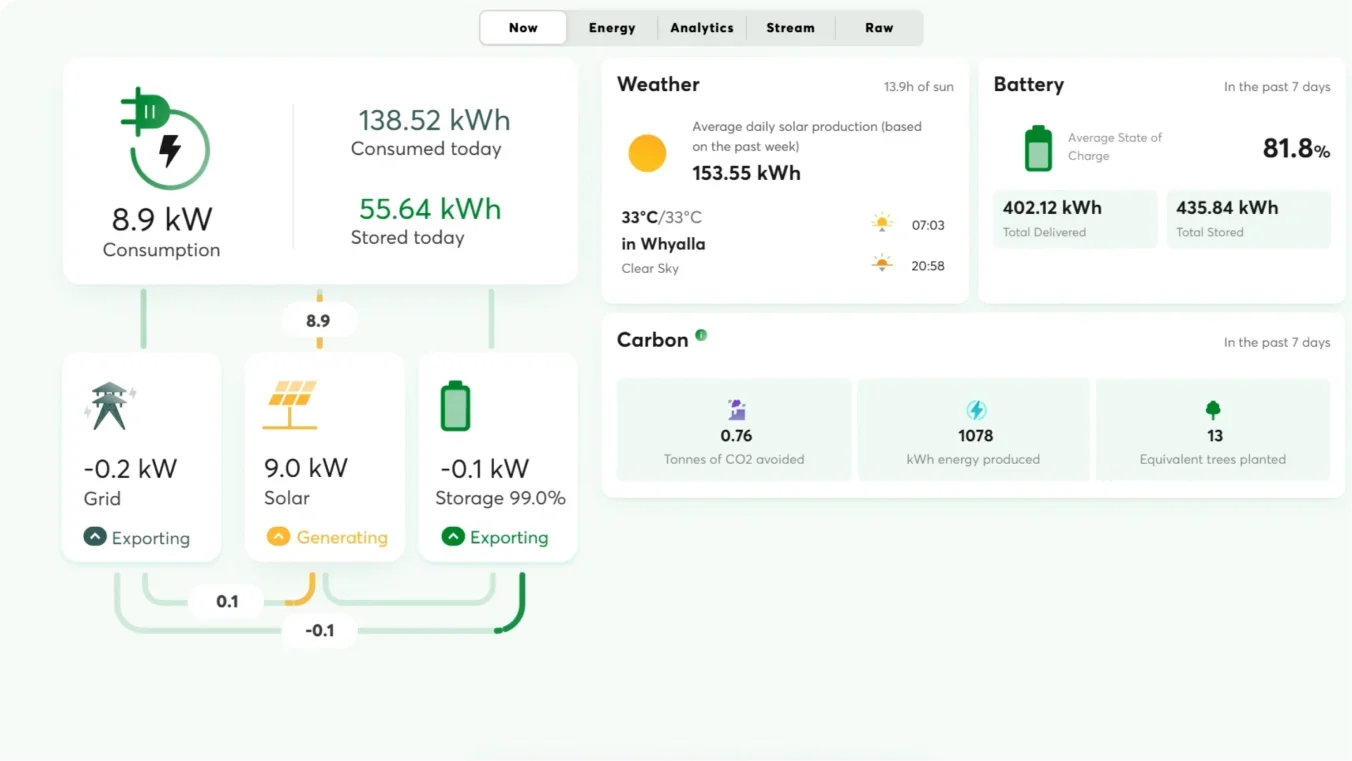Click the Grid Exporting chevron icon
The width and height of the screenshot is (1352, 761).
coord(95,537)
